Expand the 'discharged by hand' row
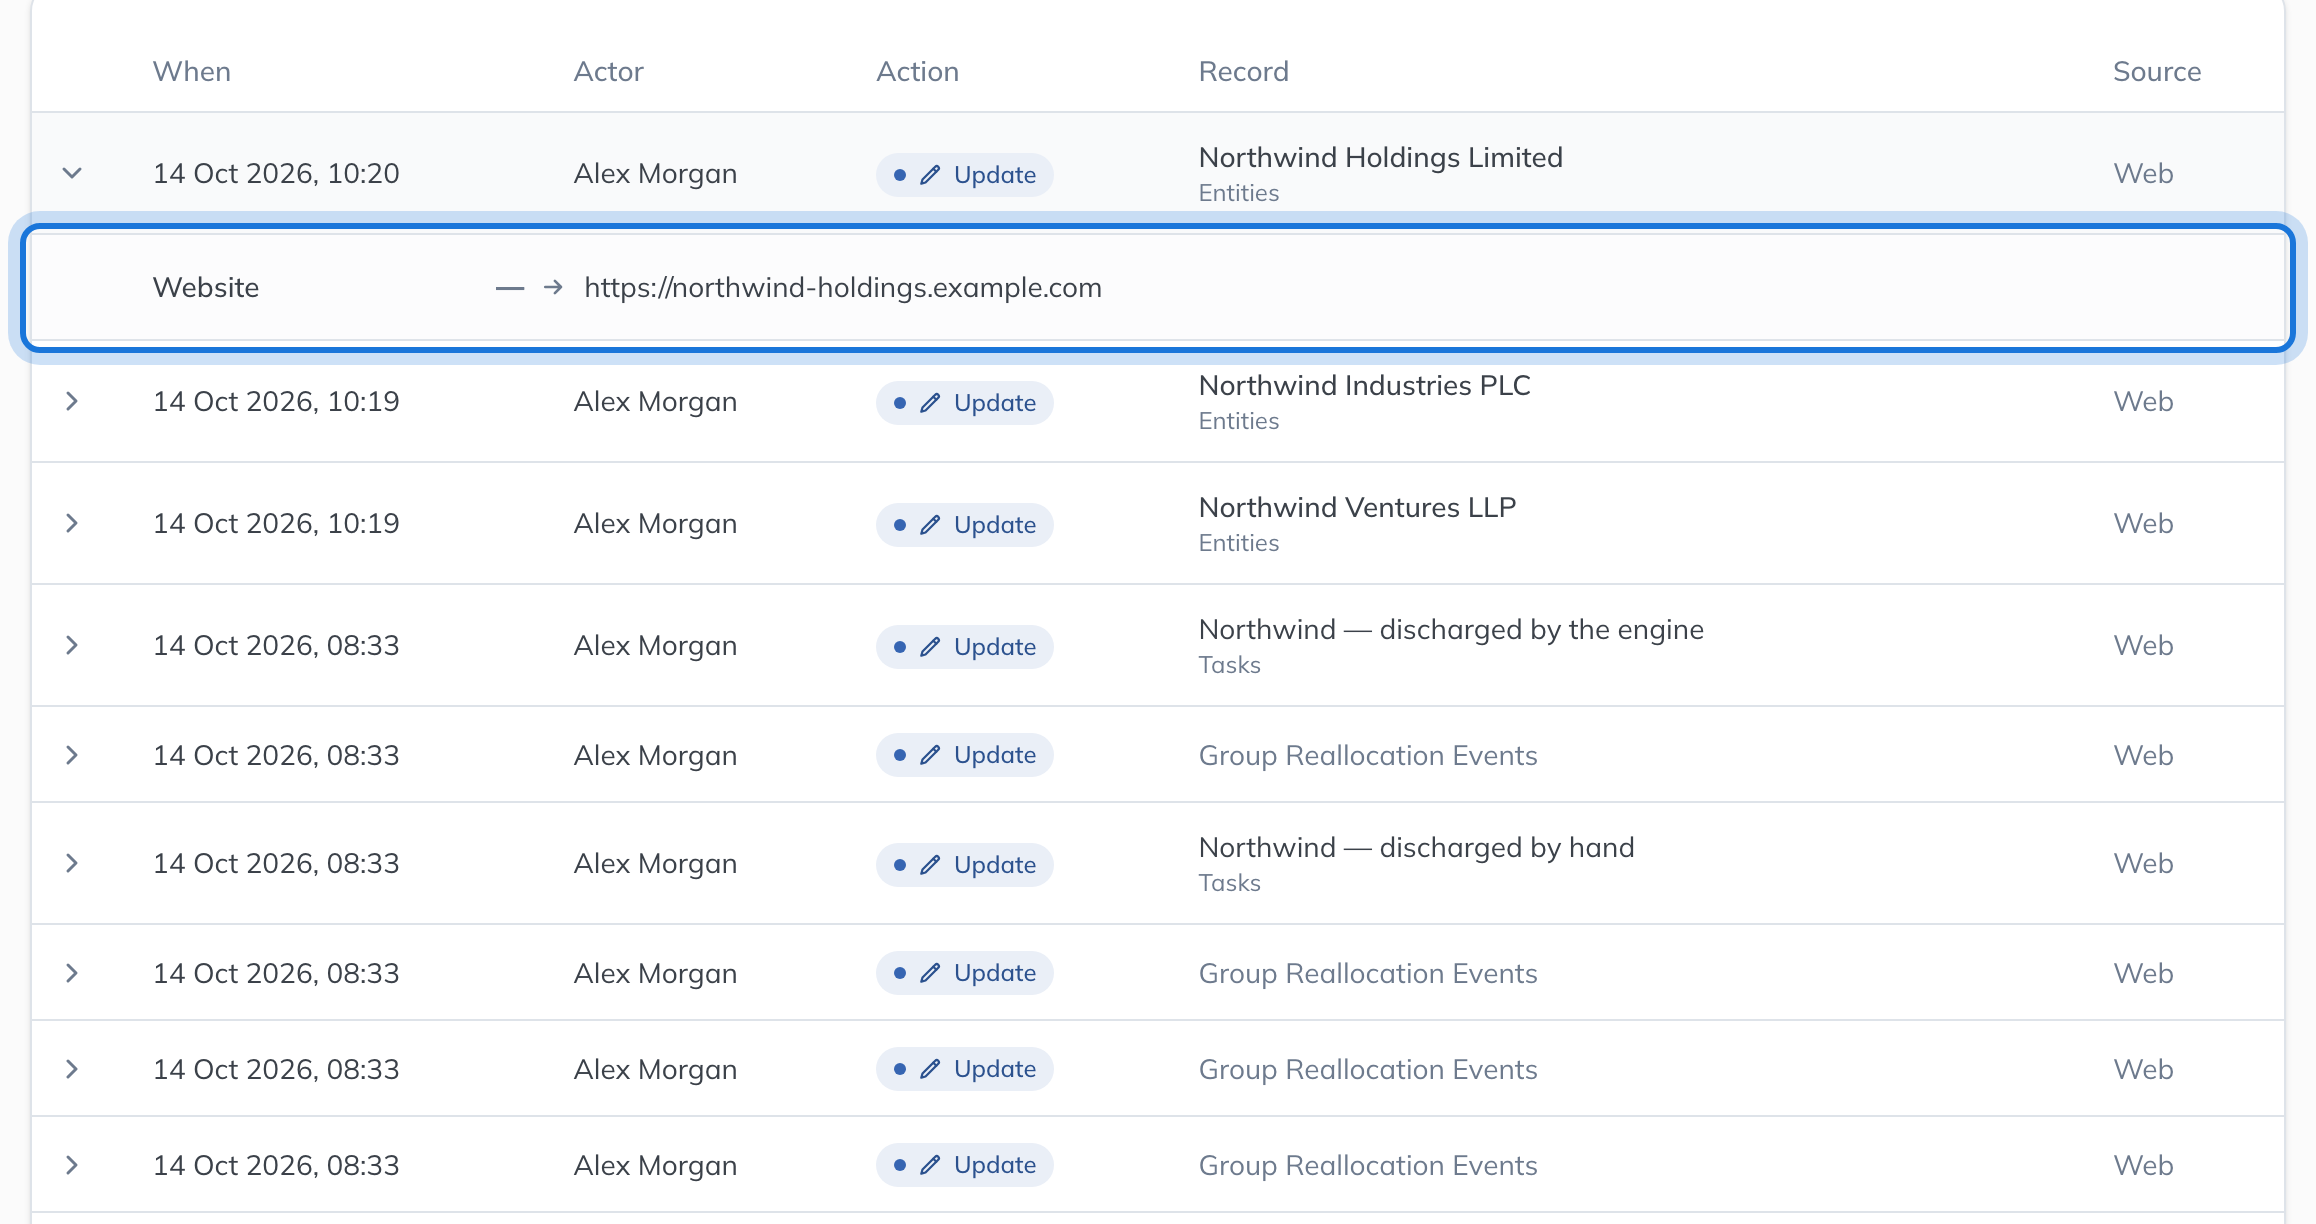Screen dimensions: 2316x1224 [x=72, y=863]
